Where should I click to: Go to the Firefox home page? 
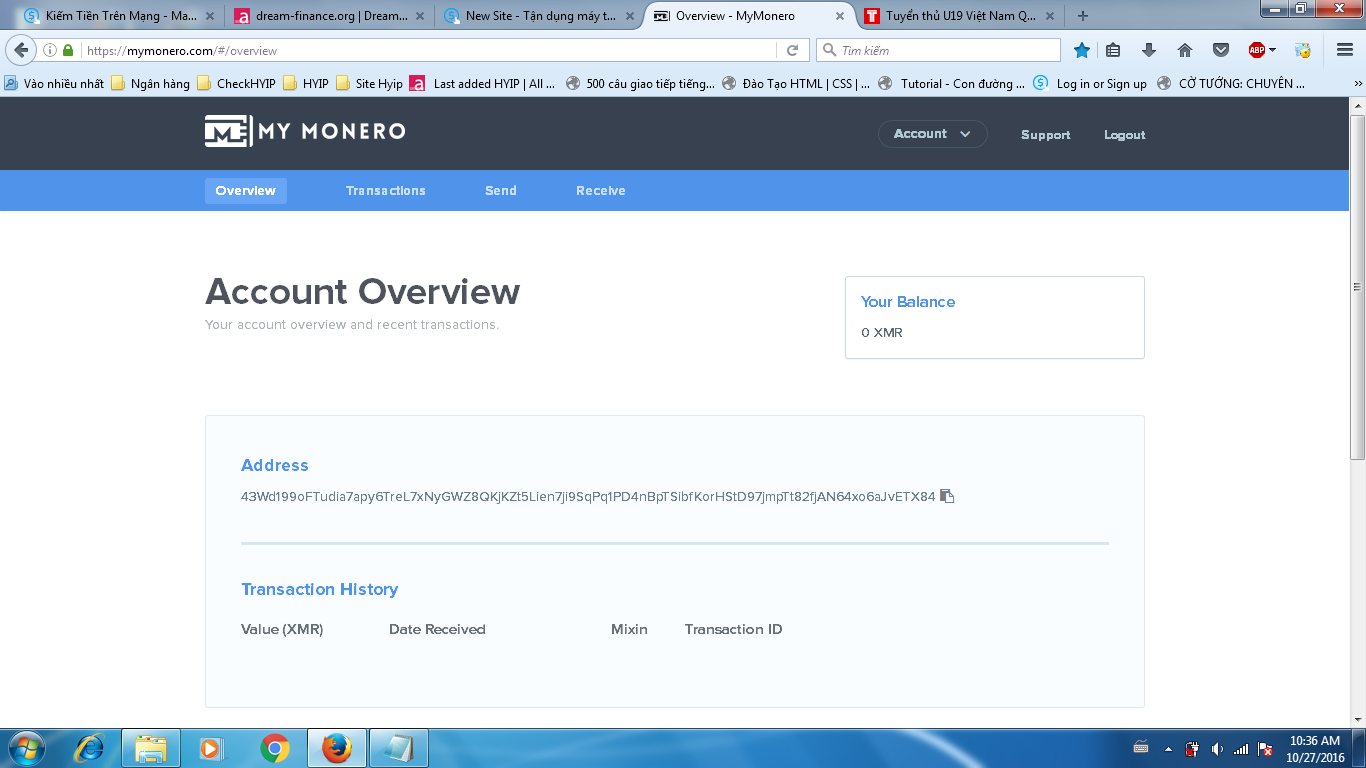point(1185,50)
